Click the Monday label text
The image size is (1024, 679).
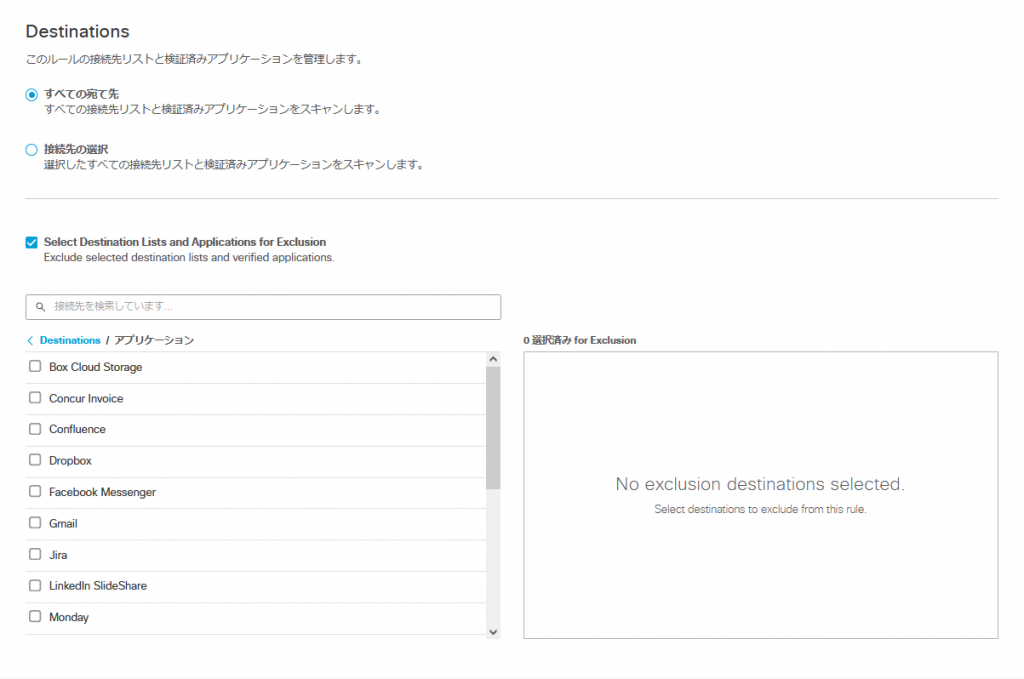[x=69, y=617]
